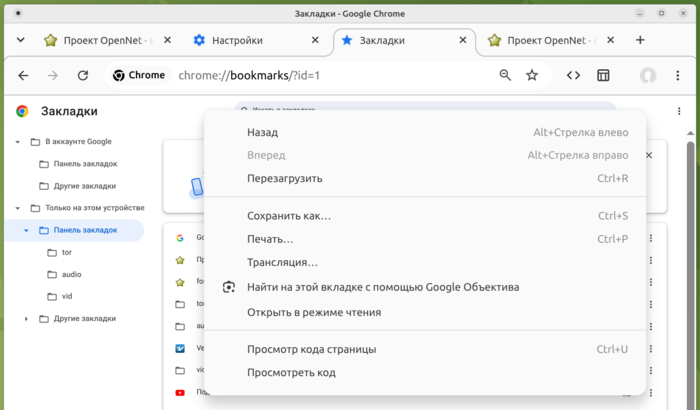Click the address bar URL chrome://bookmarks
700x410 pixels.
point(249,75)
